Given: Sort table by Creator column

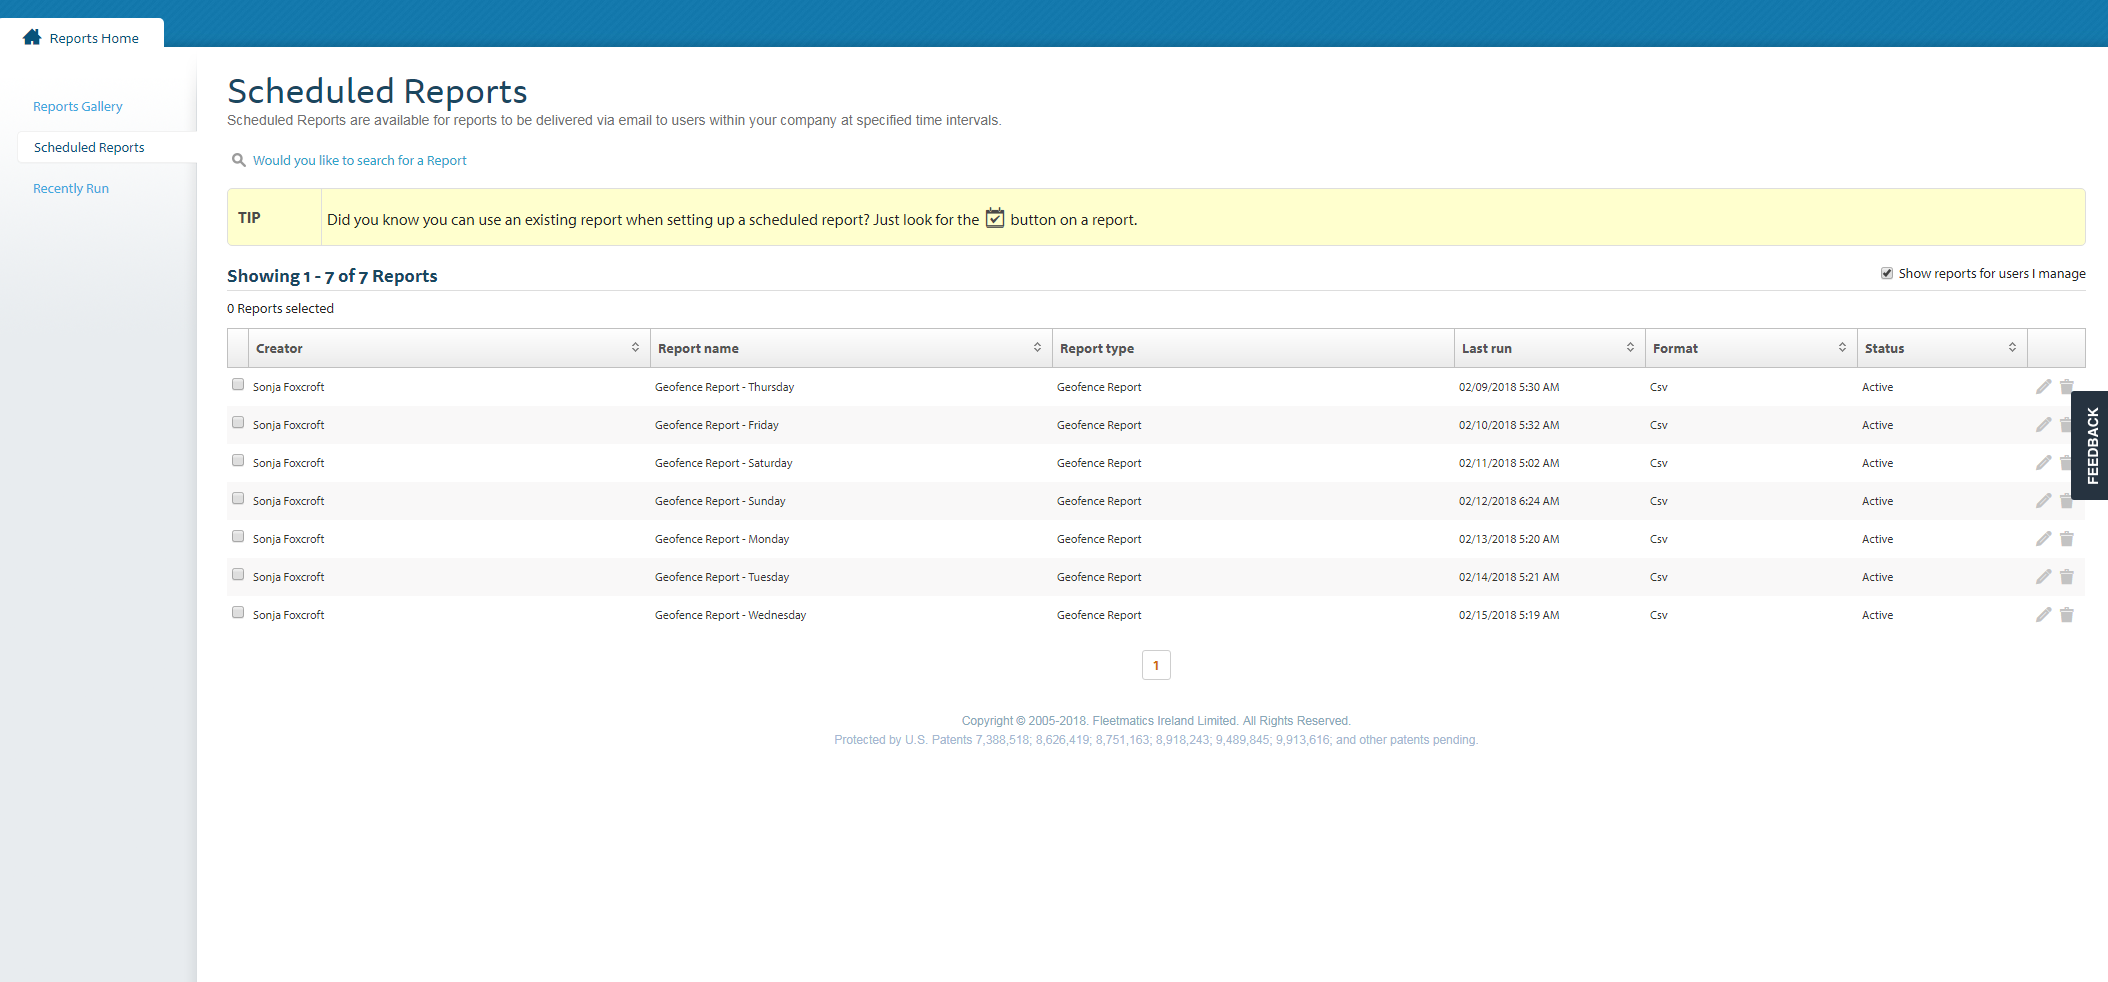Looking at the screenshot, I should click(635, 348).
